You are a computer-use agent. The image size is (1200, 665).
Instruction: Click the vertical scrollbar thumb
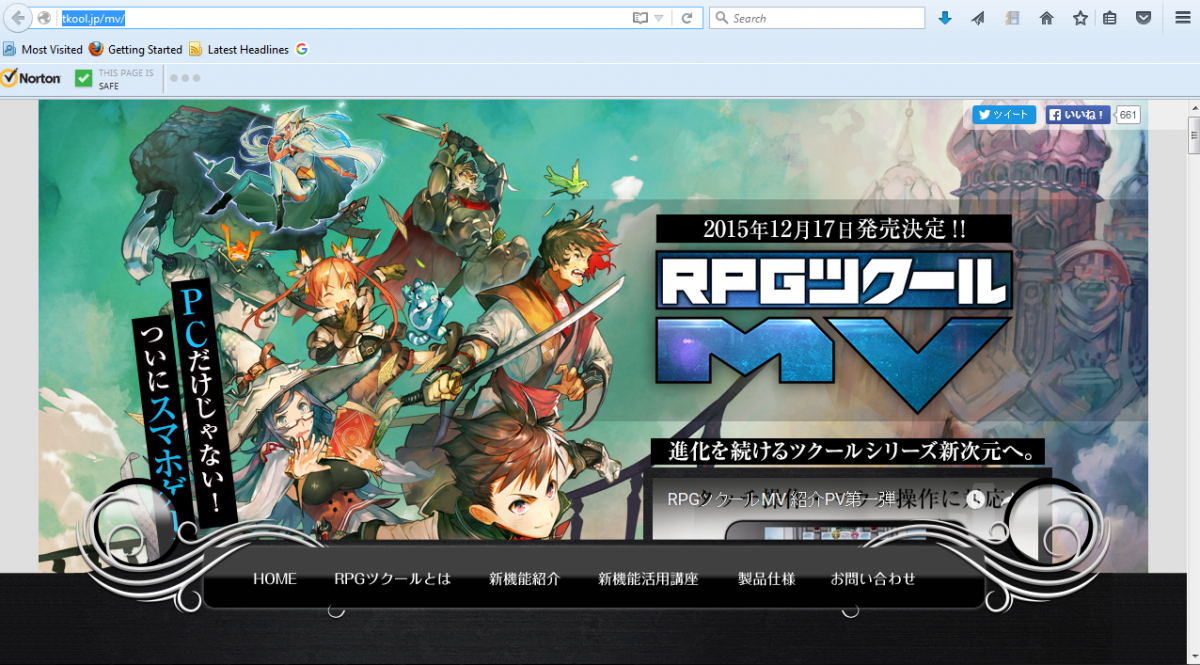click(x=1193, y=135)
